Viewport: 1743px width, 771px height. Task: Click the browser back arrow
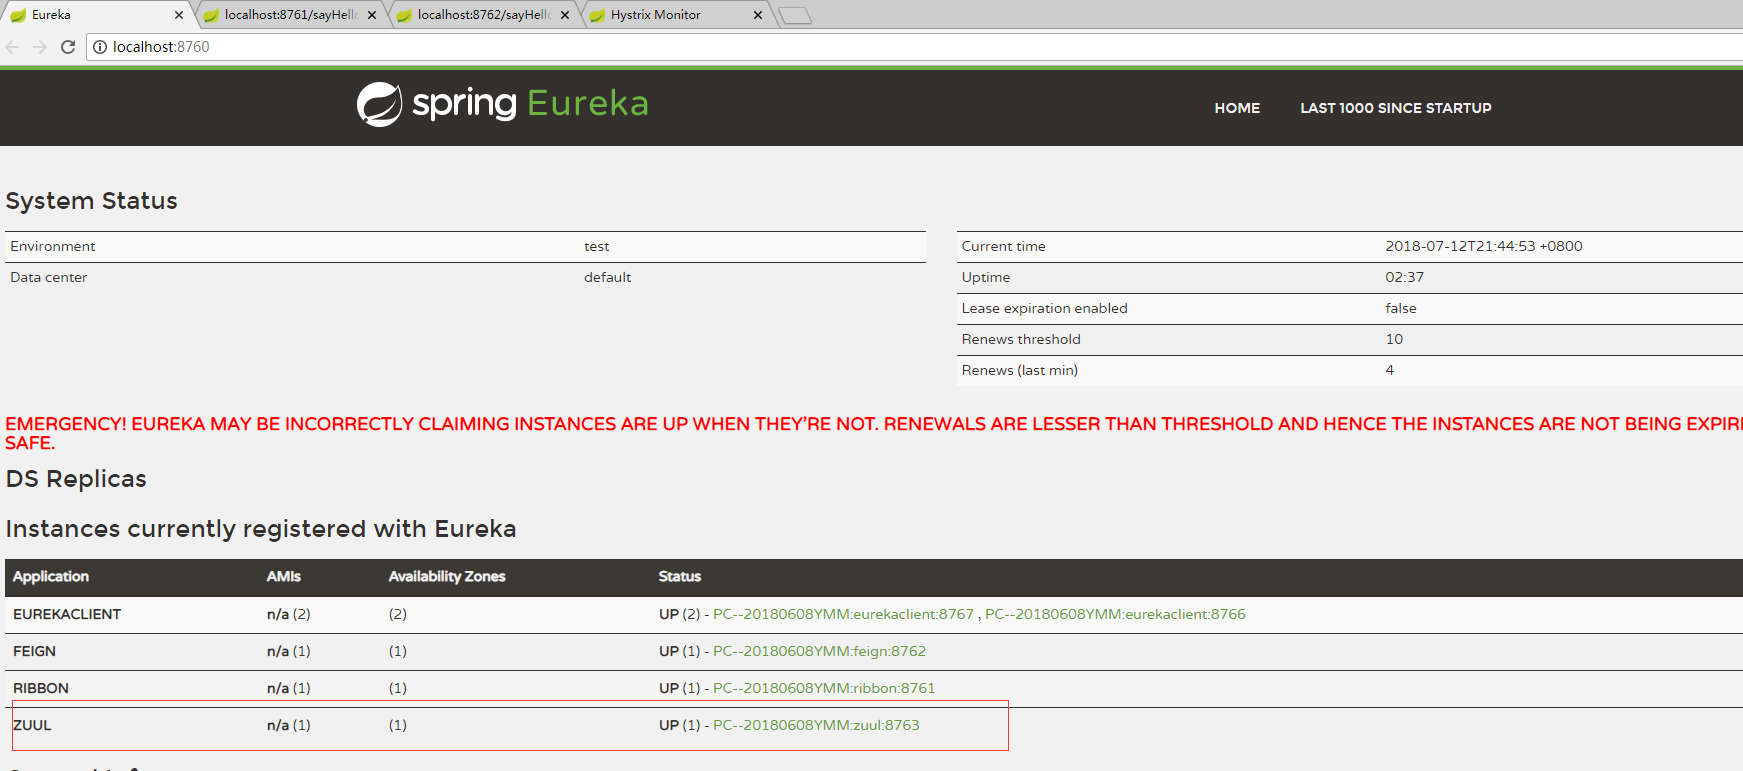click(13, 47)
